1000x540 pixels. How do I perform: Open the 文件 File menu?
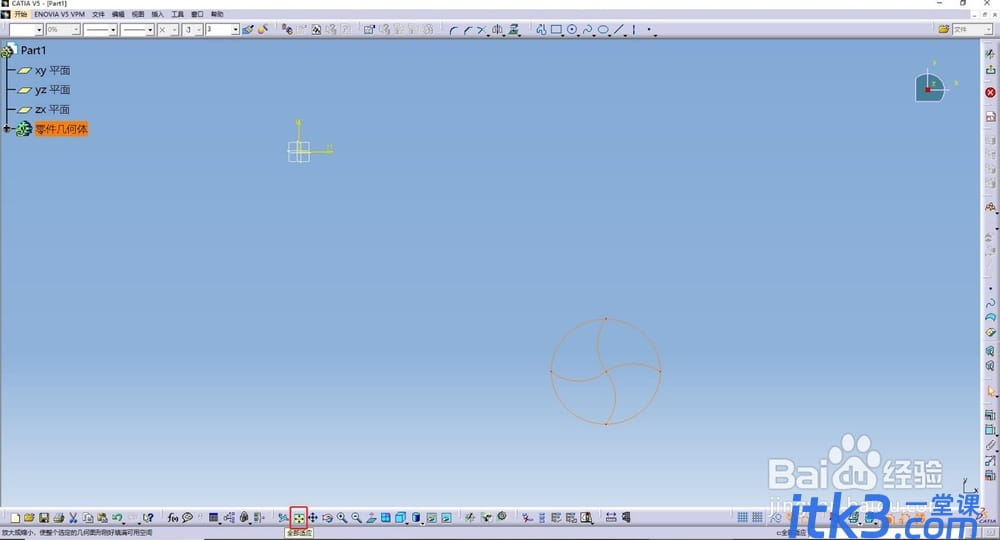[98, 14]
